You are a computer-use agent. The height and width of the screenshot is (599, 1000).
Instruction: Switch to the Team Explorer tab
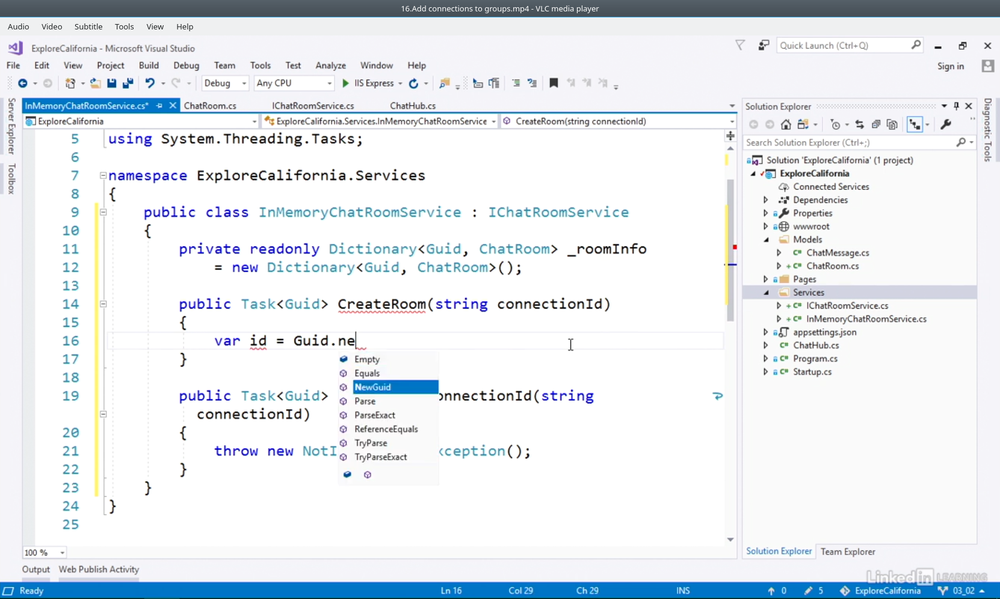pyautogui.click(x=848, y=552)
